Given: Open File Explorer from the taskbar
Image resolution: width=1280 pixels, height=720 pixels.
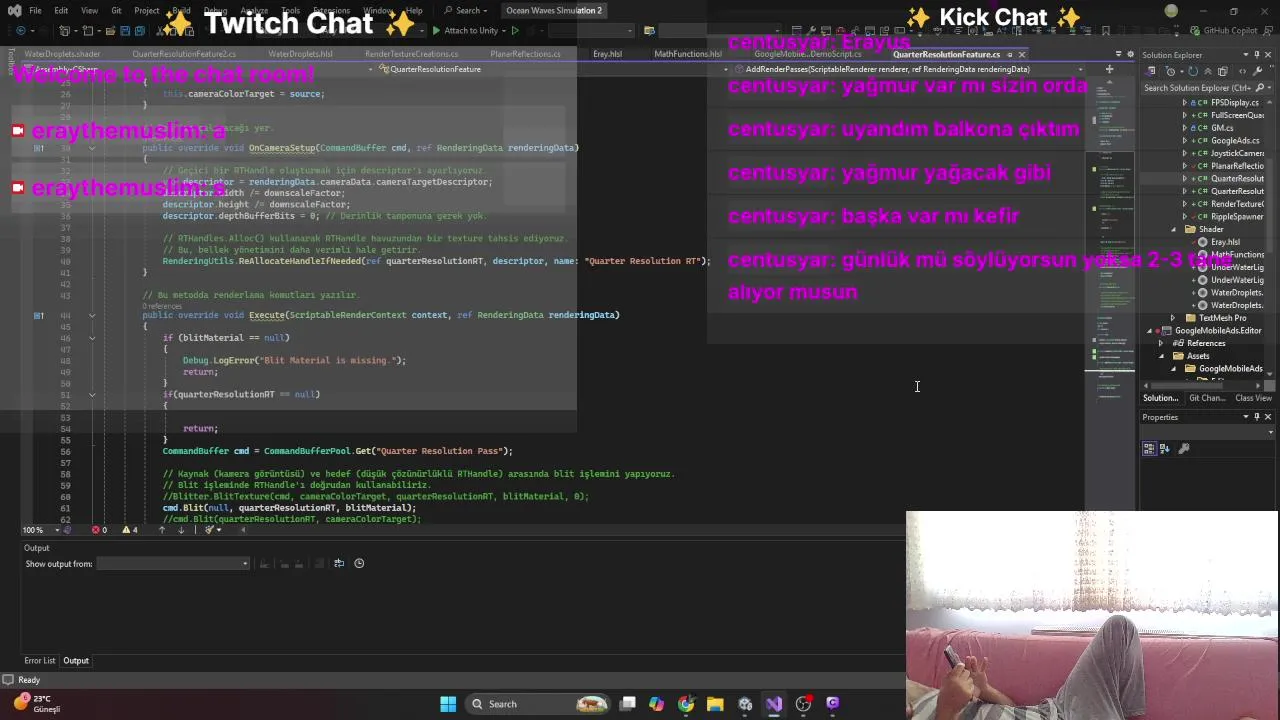Looking at the screenshot, I should point(715,704).
